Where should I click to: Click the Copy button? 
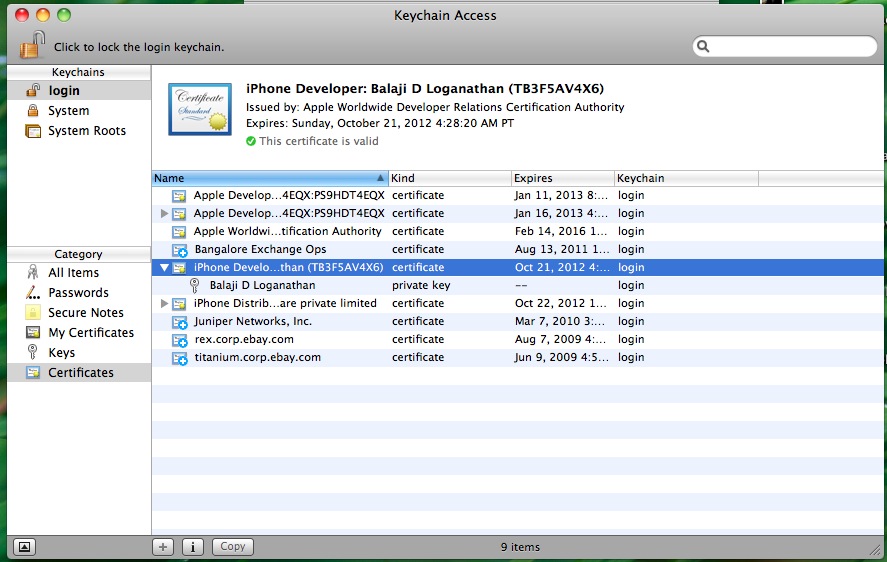pos(232,547)
